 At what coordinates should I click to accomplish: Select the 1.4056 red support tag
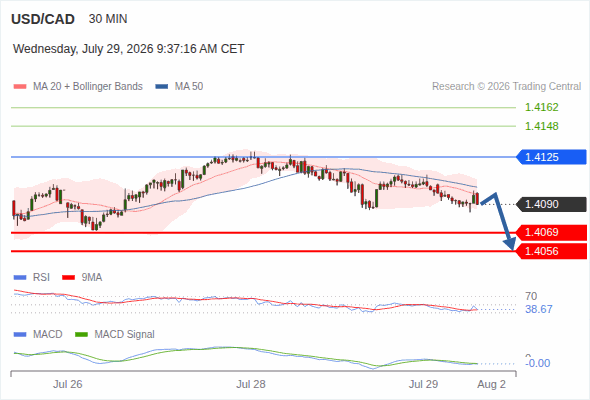tap(551, 251)
